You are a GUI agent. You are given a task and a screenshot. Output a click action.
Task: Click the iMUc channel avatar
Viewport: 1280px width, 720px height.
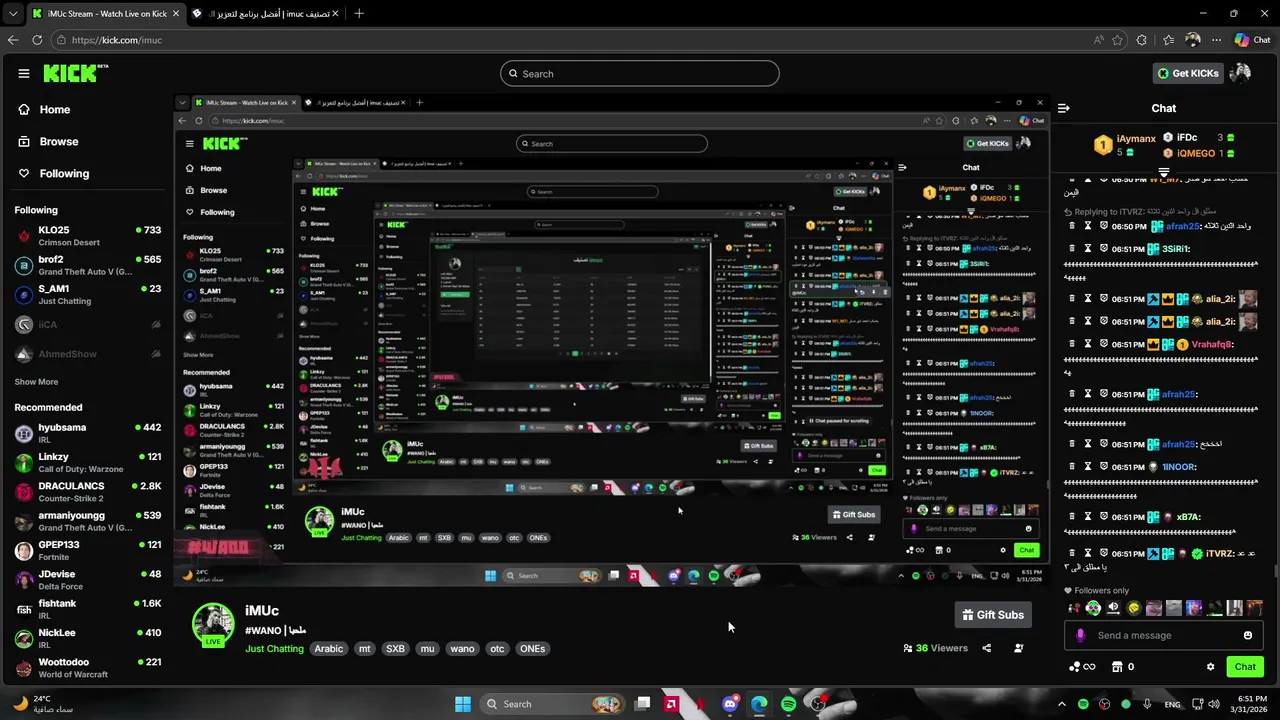point(213,625)
